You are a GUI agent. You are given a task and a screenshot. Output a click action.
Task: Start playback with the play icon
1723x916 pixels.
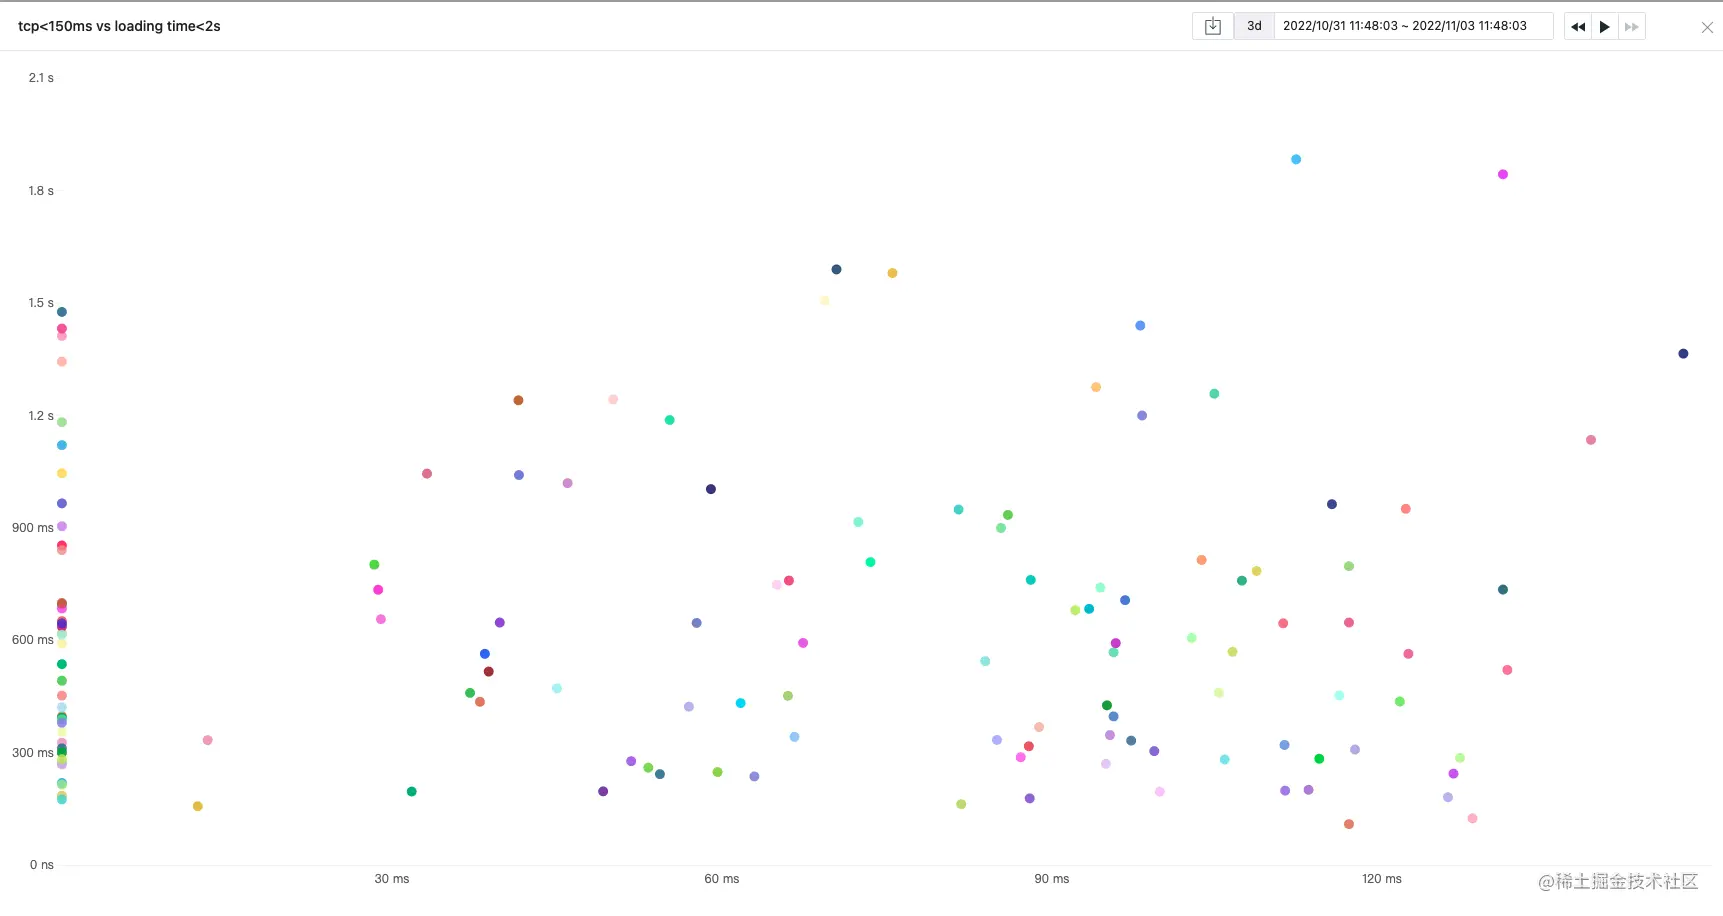[1605, 26]
